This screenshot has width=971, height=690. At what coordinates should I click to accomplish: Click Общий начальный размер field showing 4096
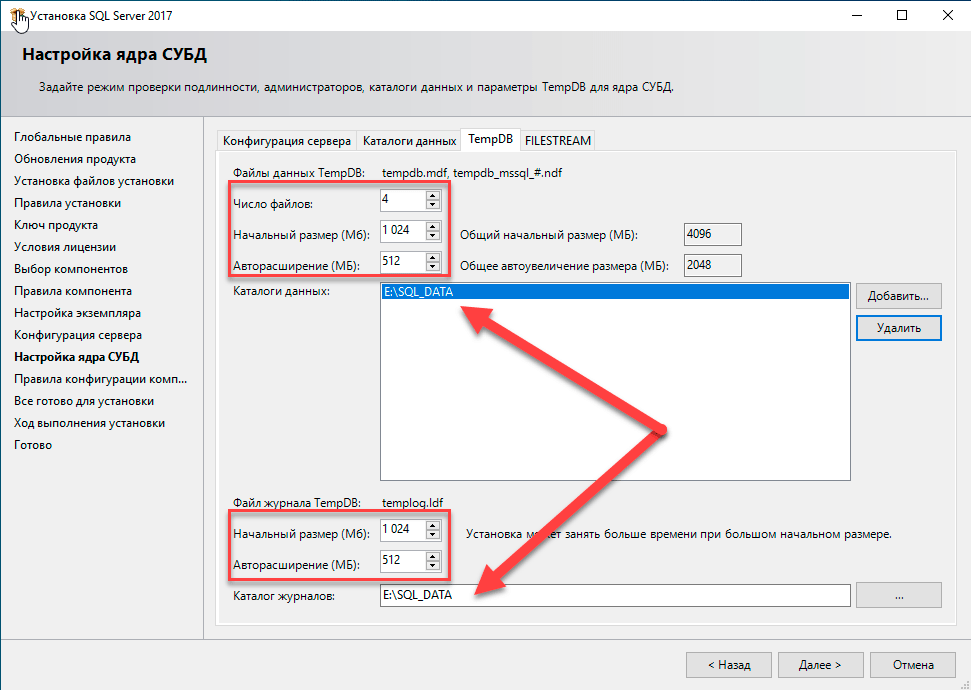click(713, 235)
